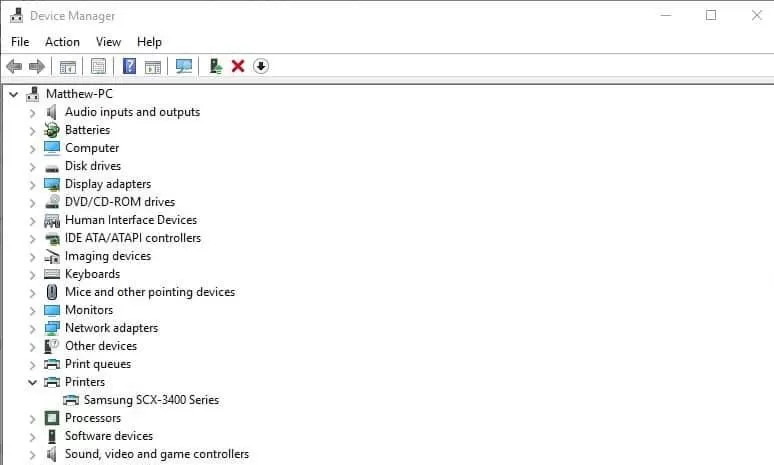Click the red X Uninstall device icon
The width and height of the screenshot is (774, 465).
(x=238, y=66)
